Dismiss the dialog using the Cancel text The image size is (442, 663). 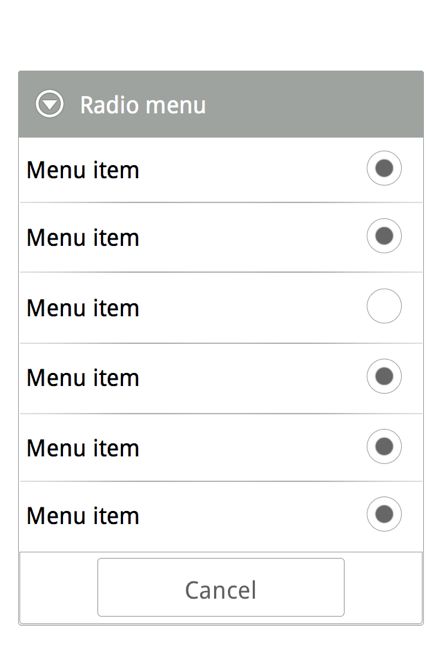click(221, 590)
